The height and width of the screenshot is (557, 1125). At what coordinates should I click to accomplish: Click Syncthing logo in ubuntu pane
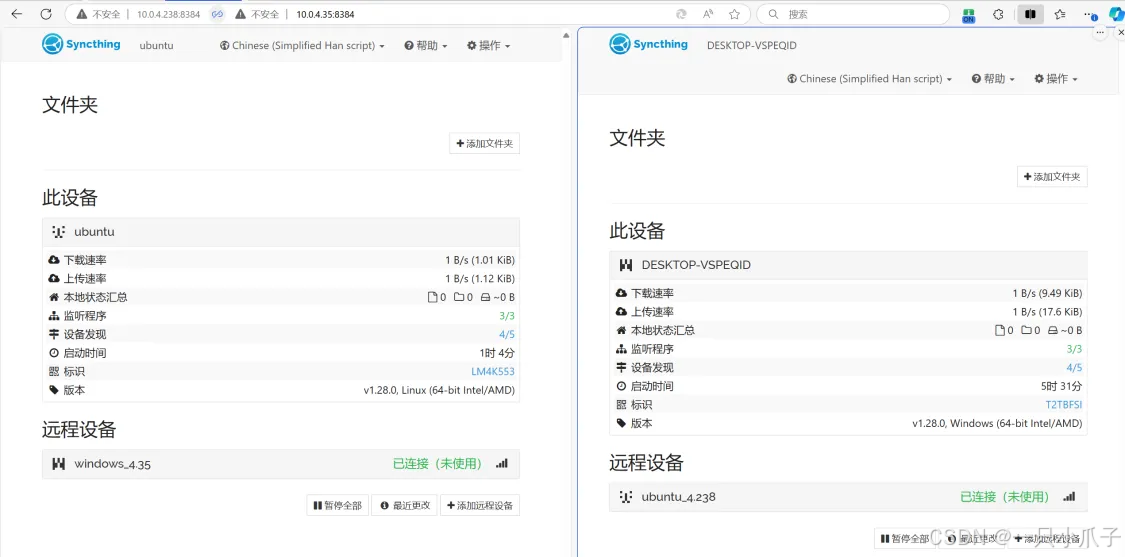coord(81,45)
